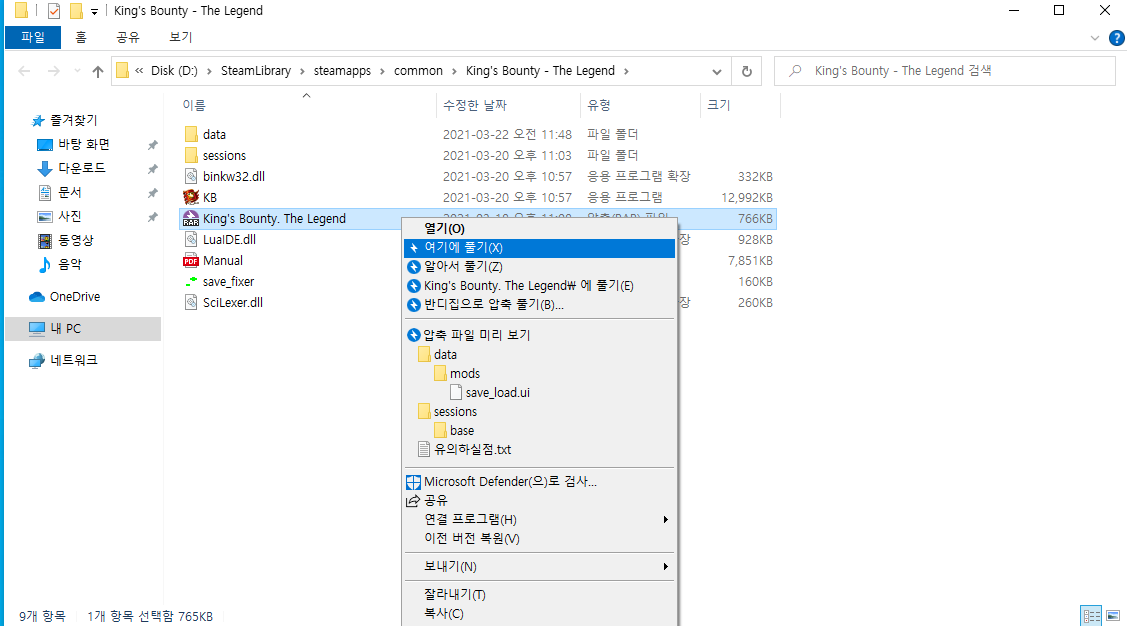Click the new folder icon in title bar
Image resolution: width=1127 pixels, height=626 pixels.
tap(75, 11)
